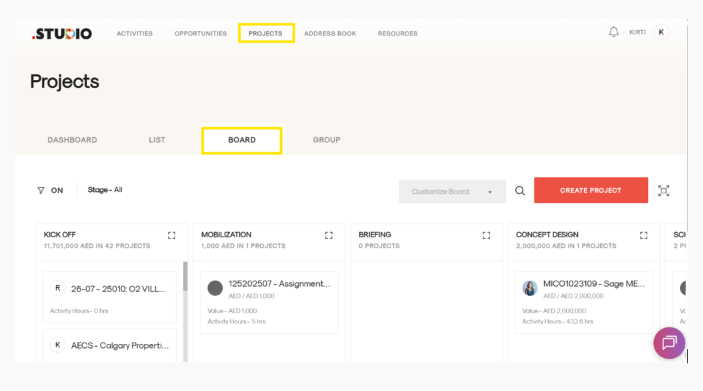This screenshot has width=703, height=391.
Task: Expand the Briefing column
Action: [486, 235]
